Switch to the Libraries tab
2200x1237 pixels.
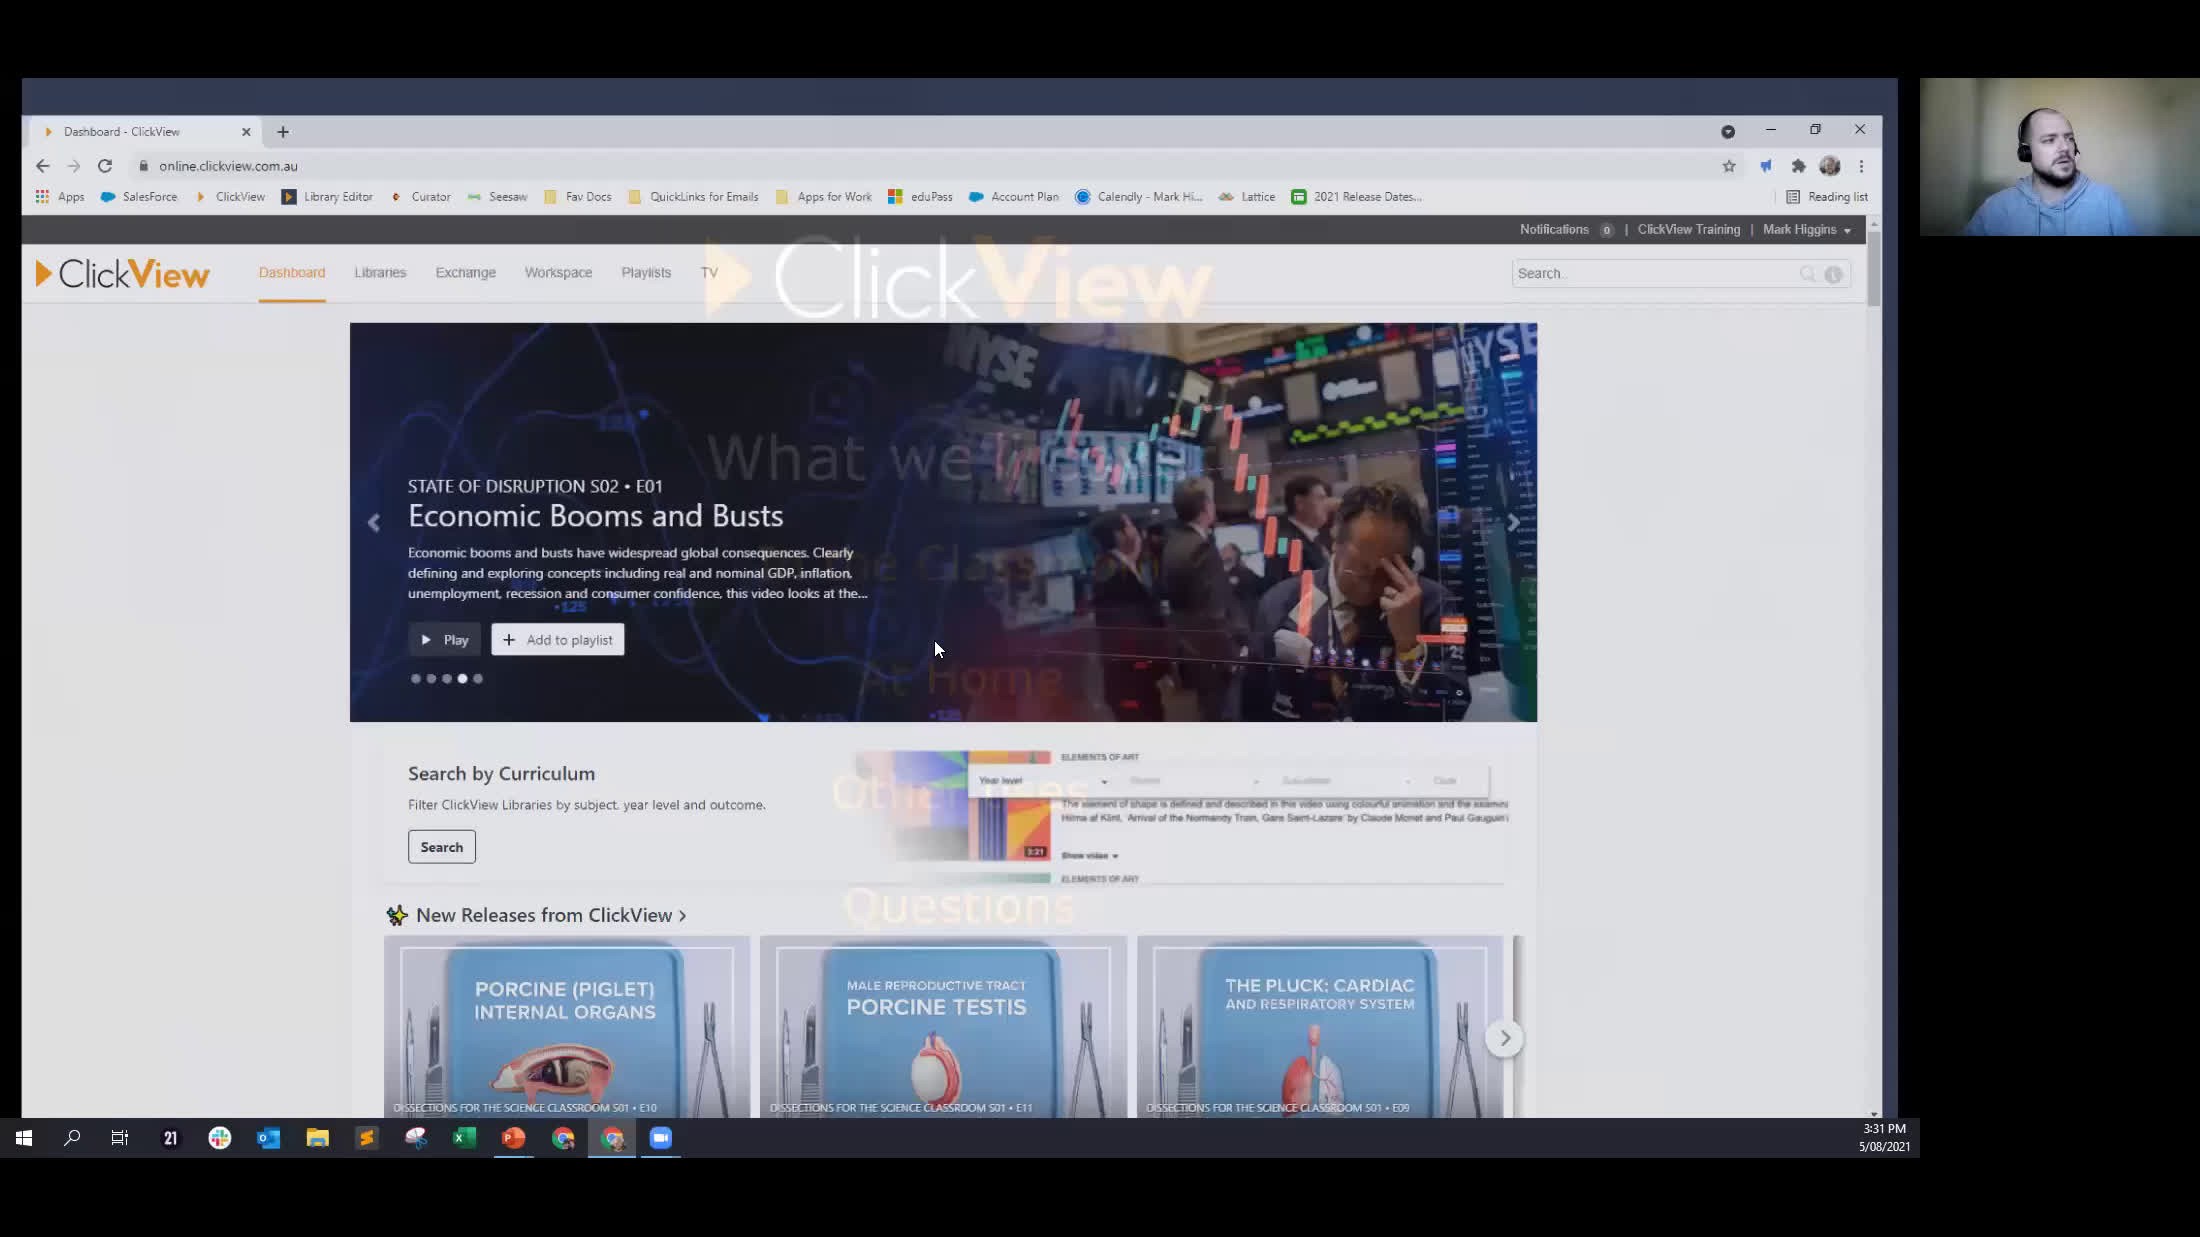click(380, 272)
